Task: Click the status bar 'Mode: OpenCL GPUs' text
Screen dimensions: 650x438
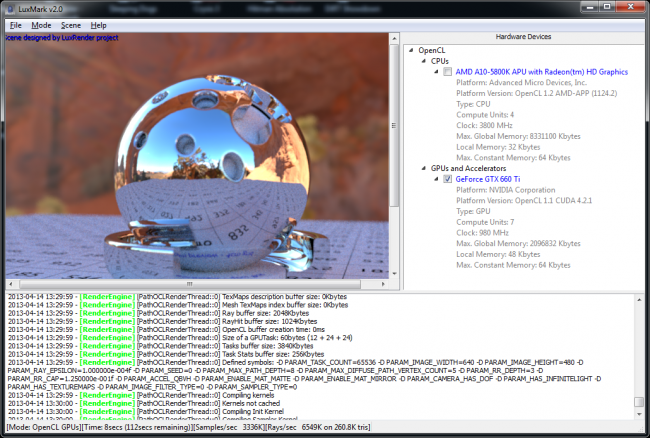Action: tap(46, 427)
